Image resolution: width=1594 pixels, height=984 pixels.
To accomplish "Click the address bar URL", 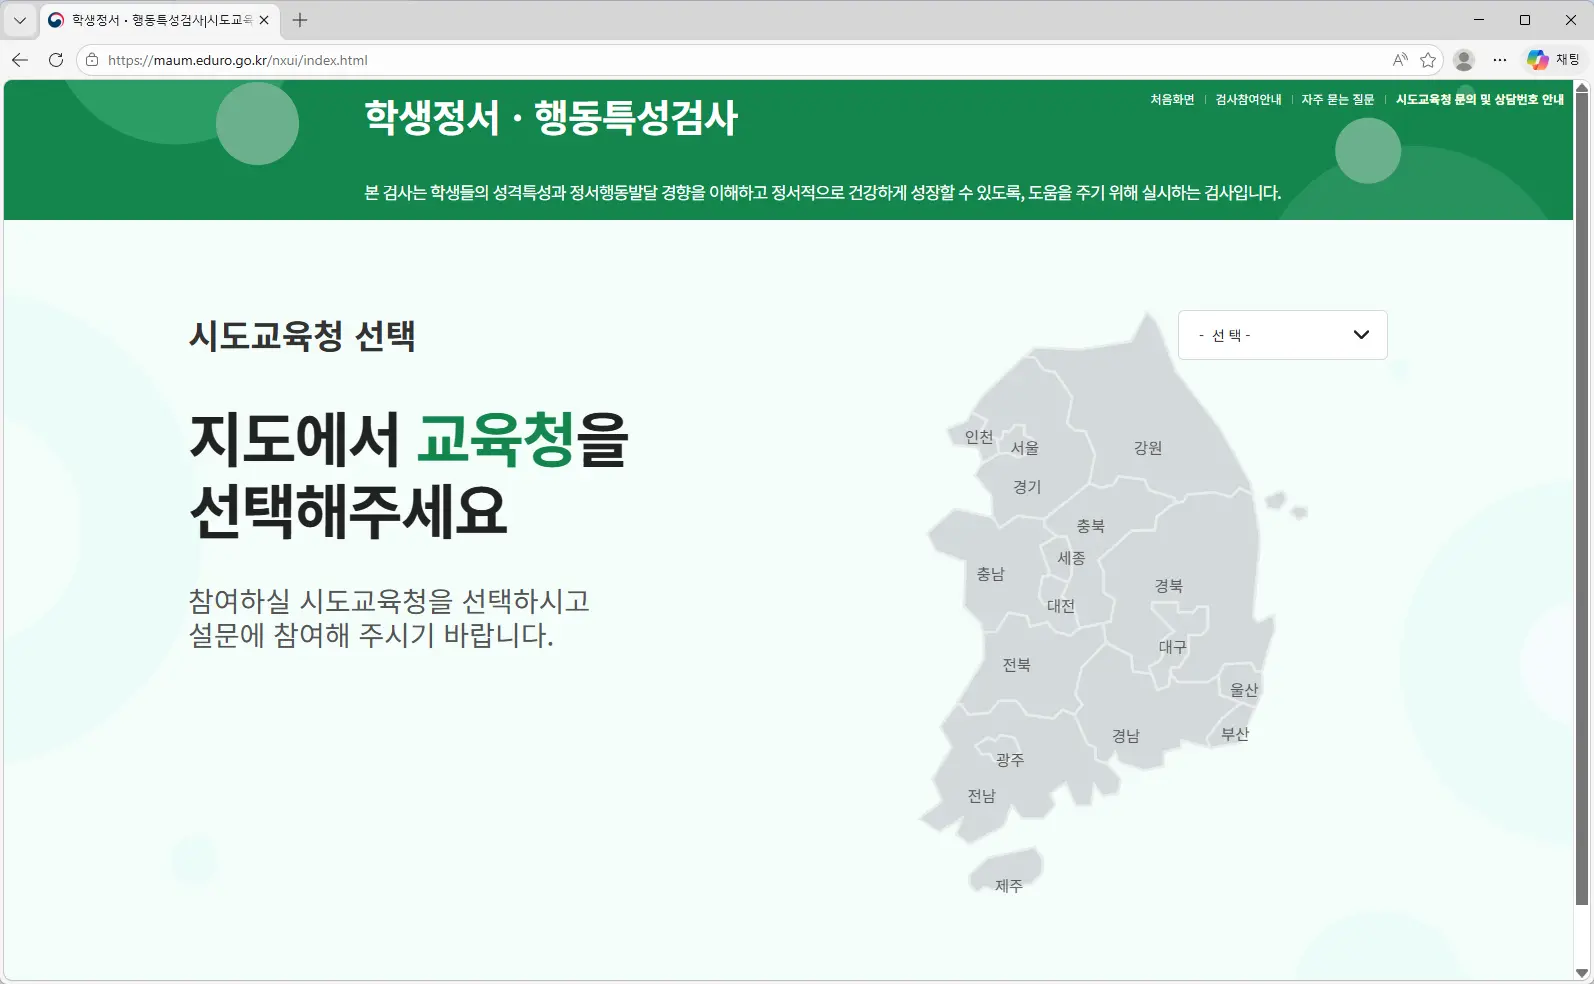I will click(238, 60).
